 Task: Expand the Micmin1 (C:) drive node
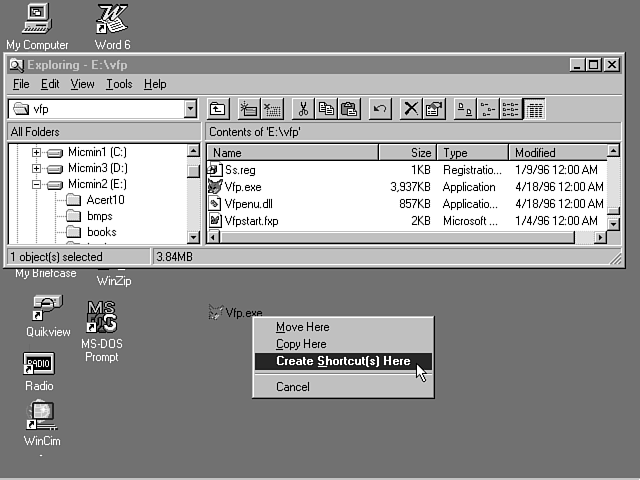coord(36,152)
